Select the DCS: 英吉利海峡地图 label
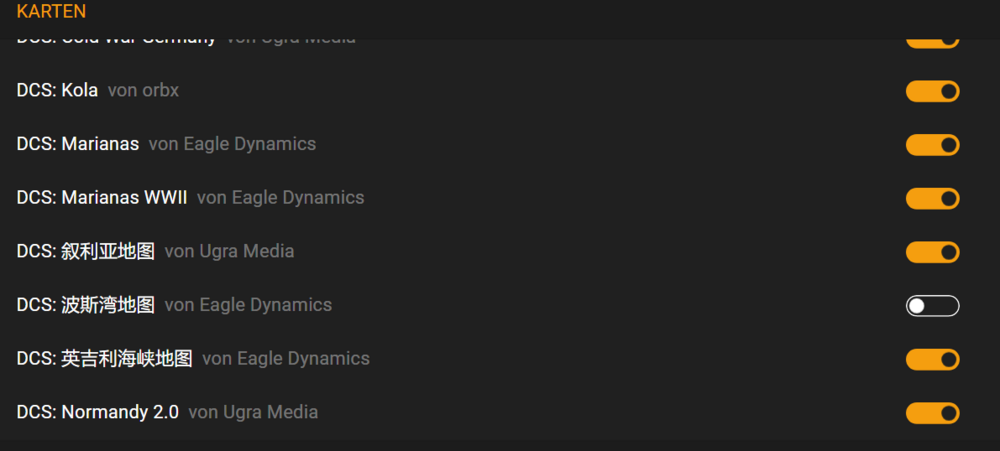 [x=105, y=359]
